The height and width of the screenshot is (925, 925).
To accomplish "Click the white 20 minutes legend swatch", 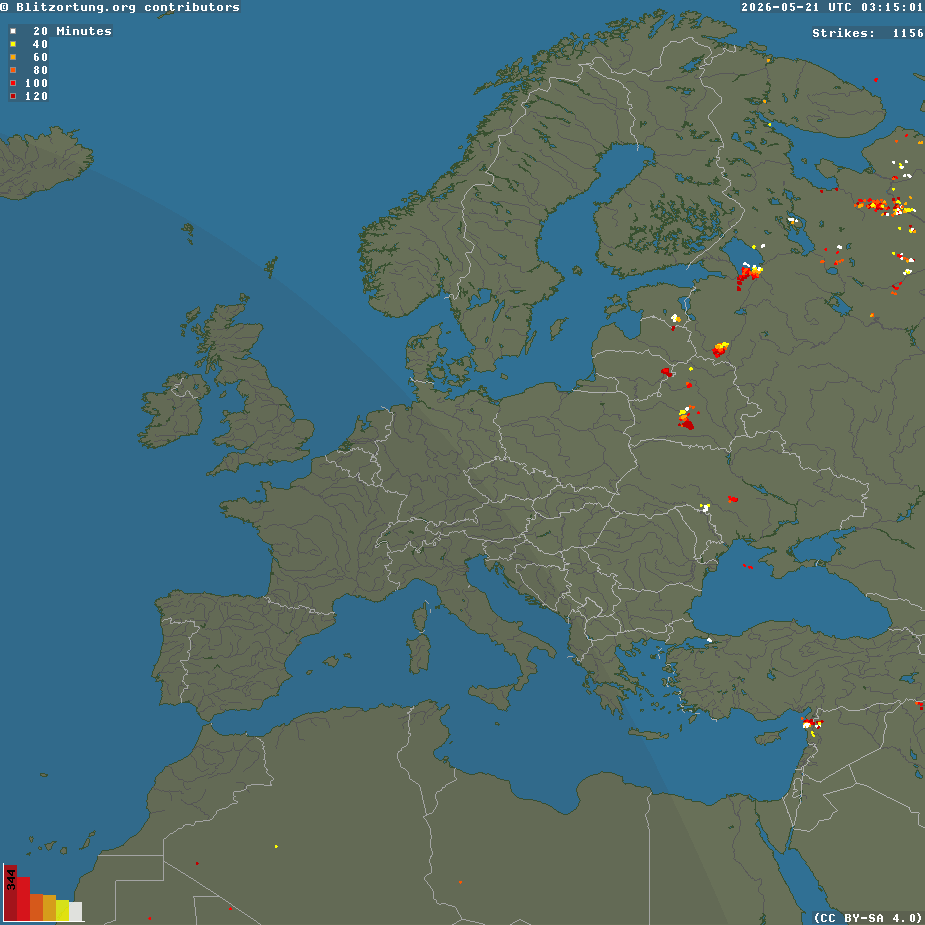I will pos(13,31).
